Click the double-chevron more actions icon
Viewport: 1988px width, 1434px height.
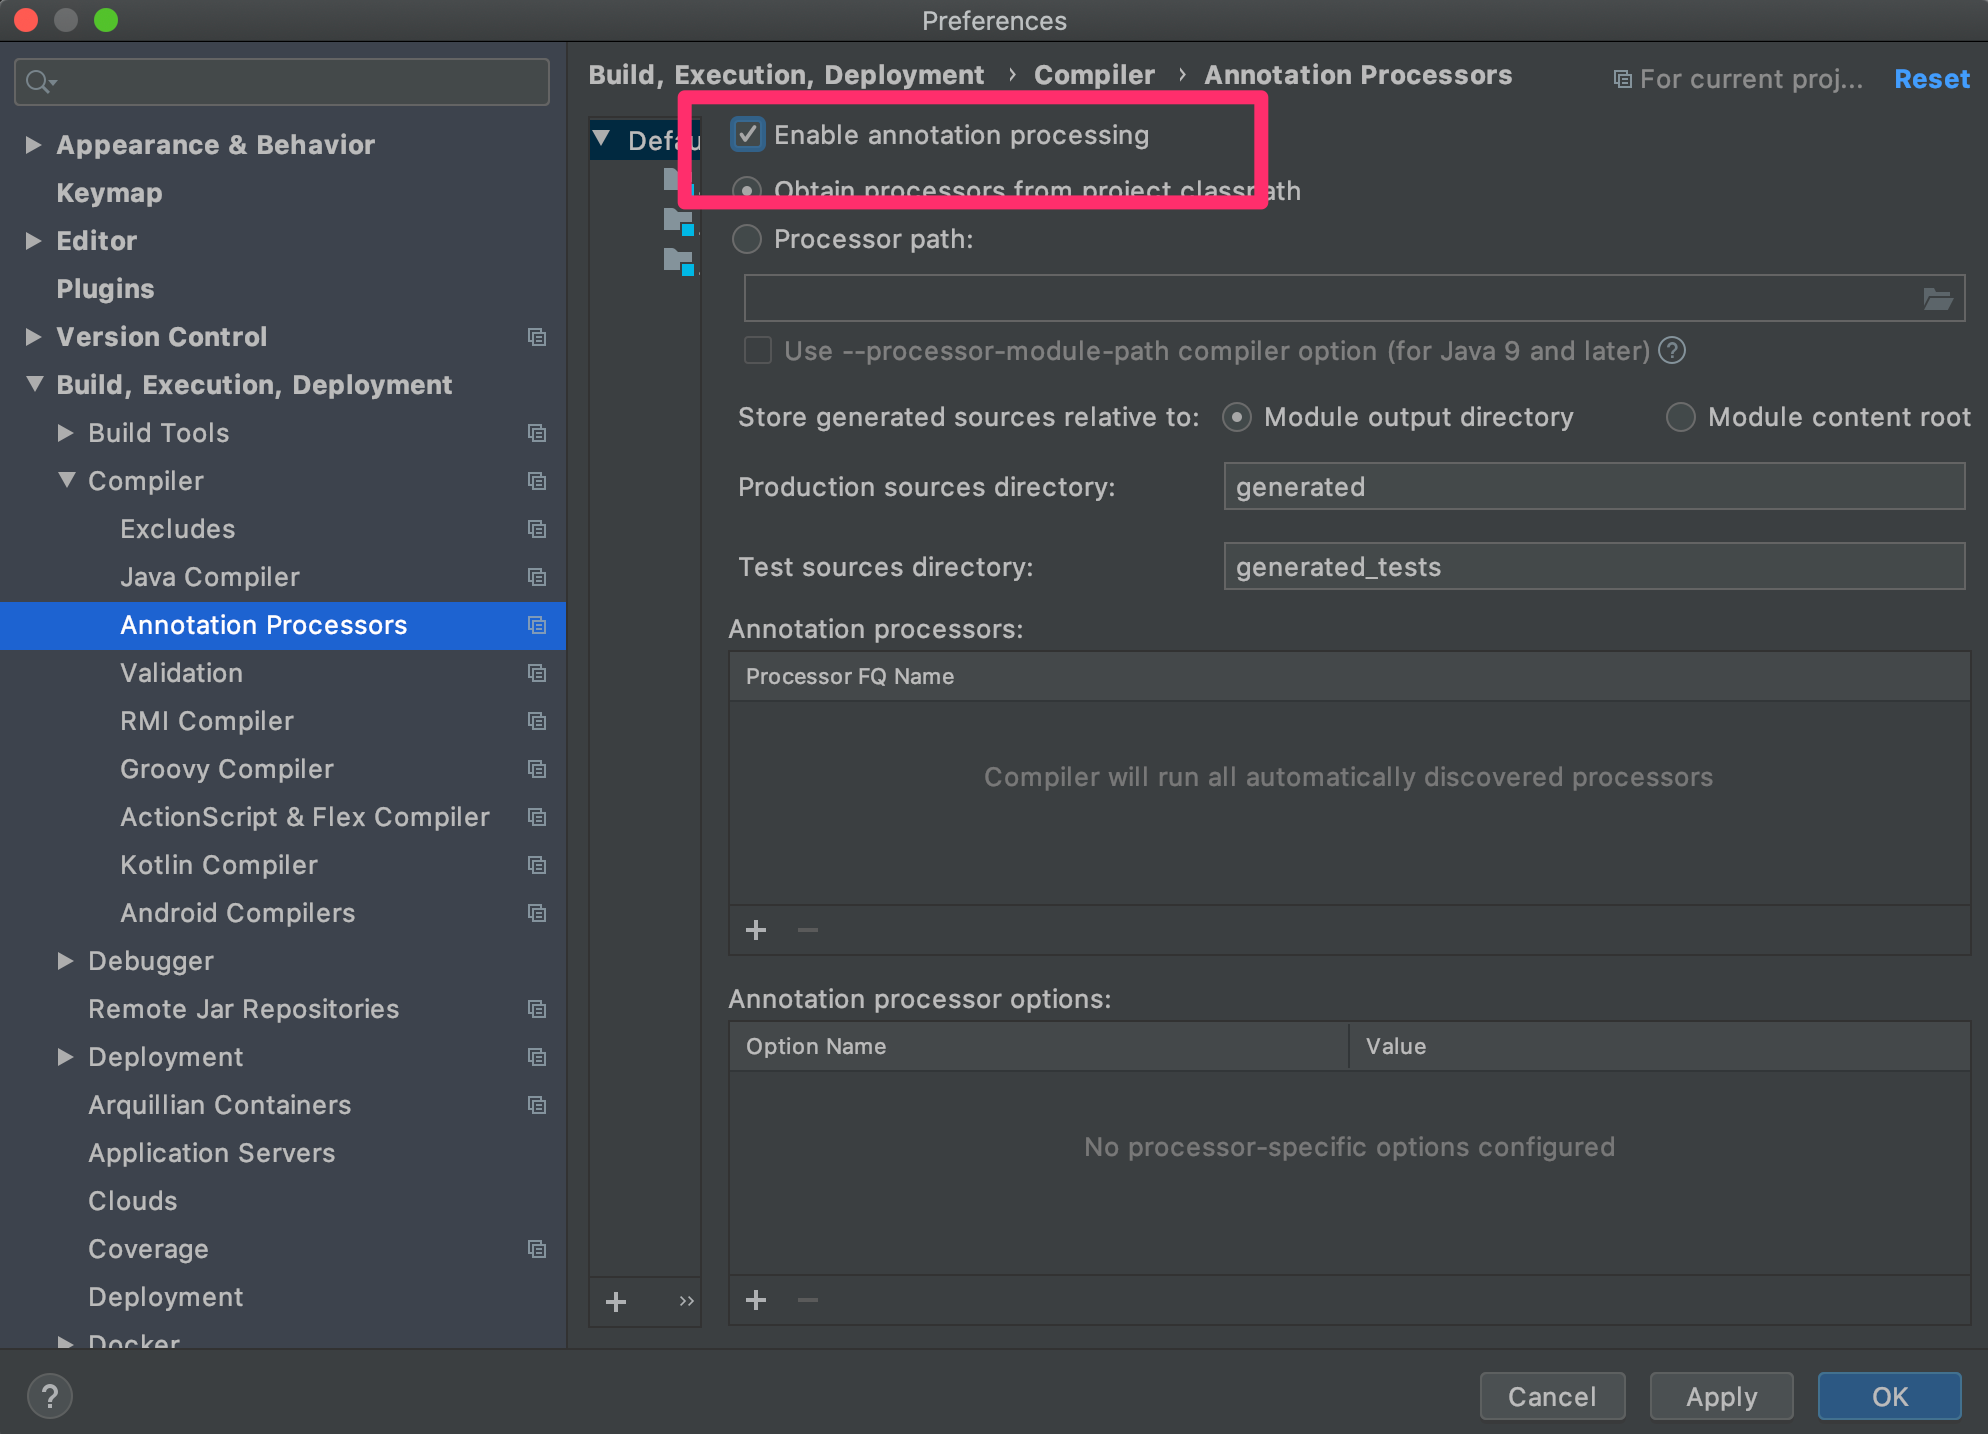[686, 1301]
